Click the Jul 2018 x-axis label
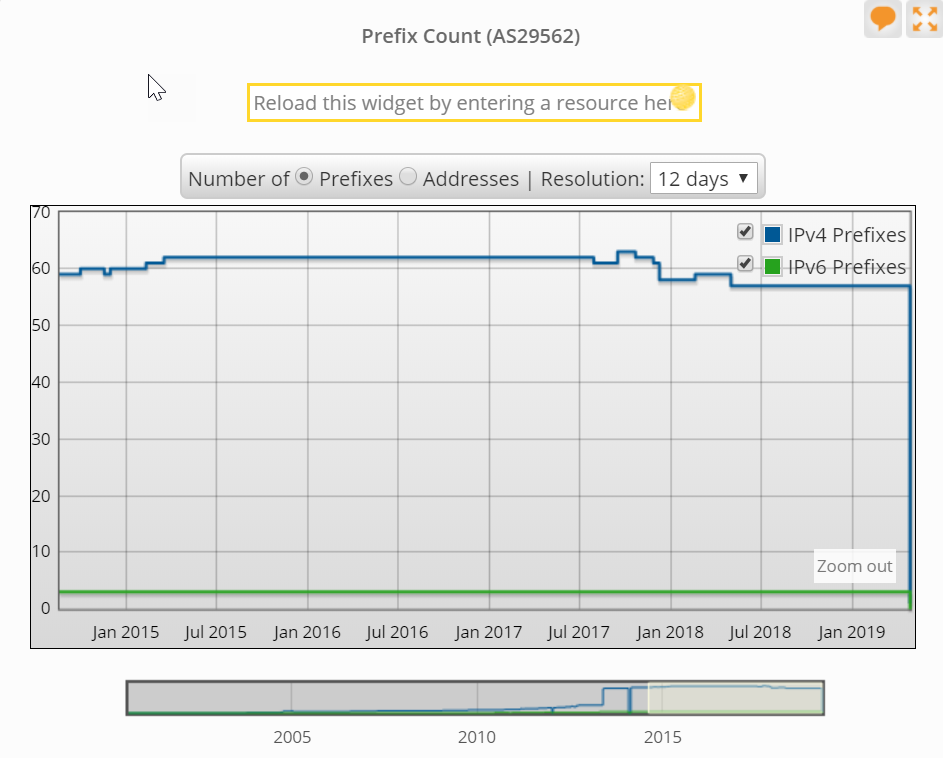Image resolution: width=943 pixels, height=758 pixels. click(759, 632)
